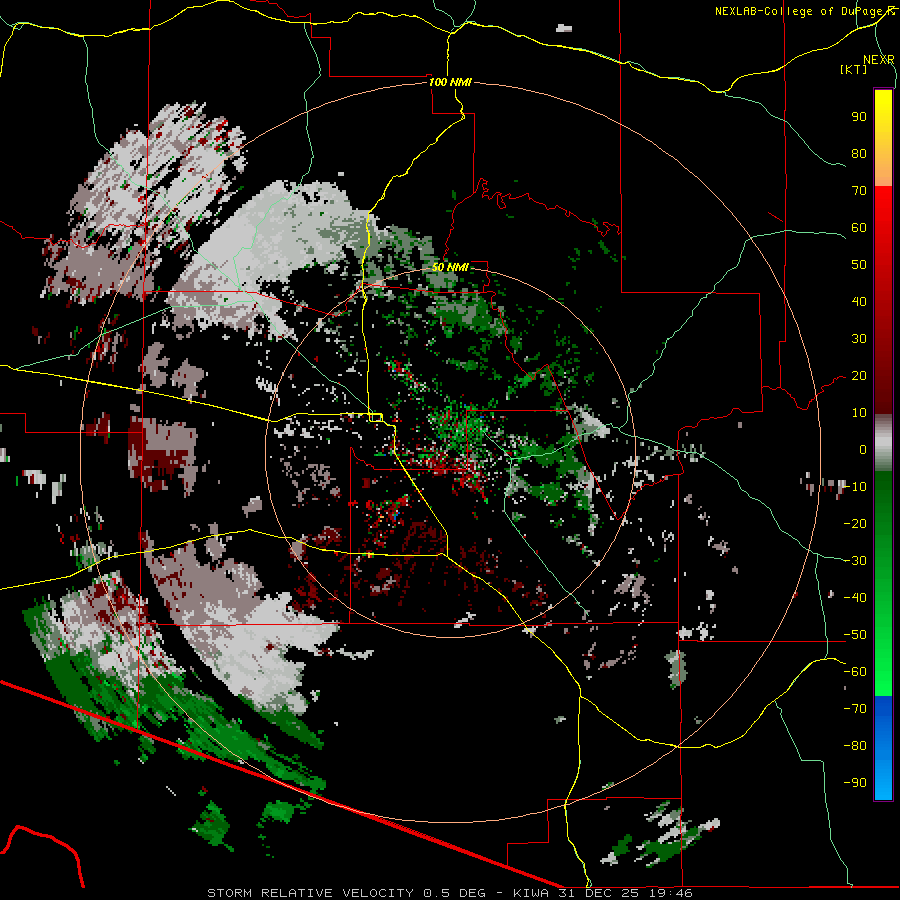Screen dimensions: 900x900
Task: Select the -30 value on velocity scale
Action: 855,561
